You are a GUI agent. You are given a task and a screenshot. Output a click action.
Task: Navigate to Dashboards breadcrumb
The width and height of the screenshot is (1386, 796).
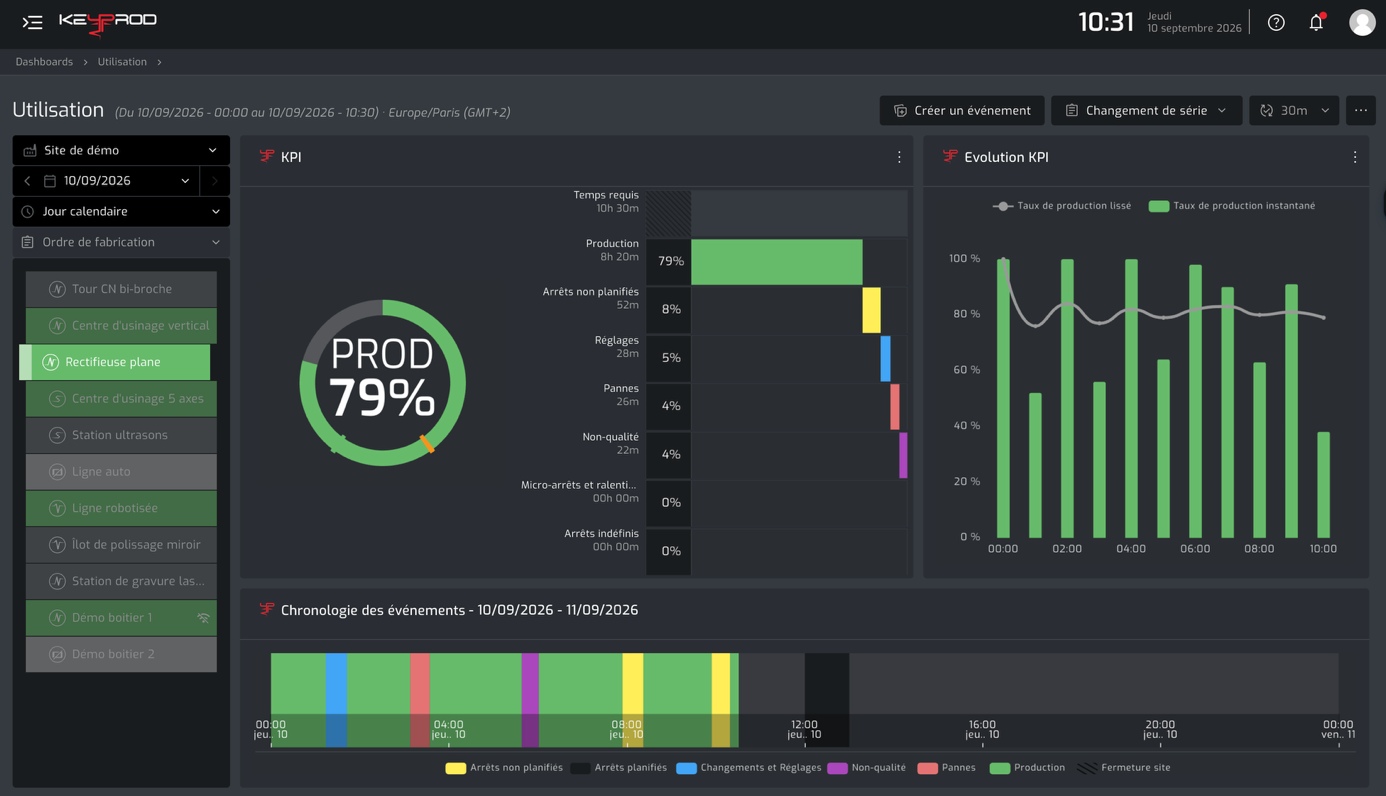coord(44,62)
